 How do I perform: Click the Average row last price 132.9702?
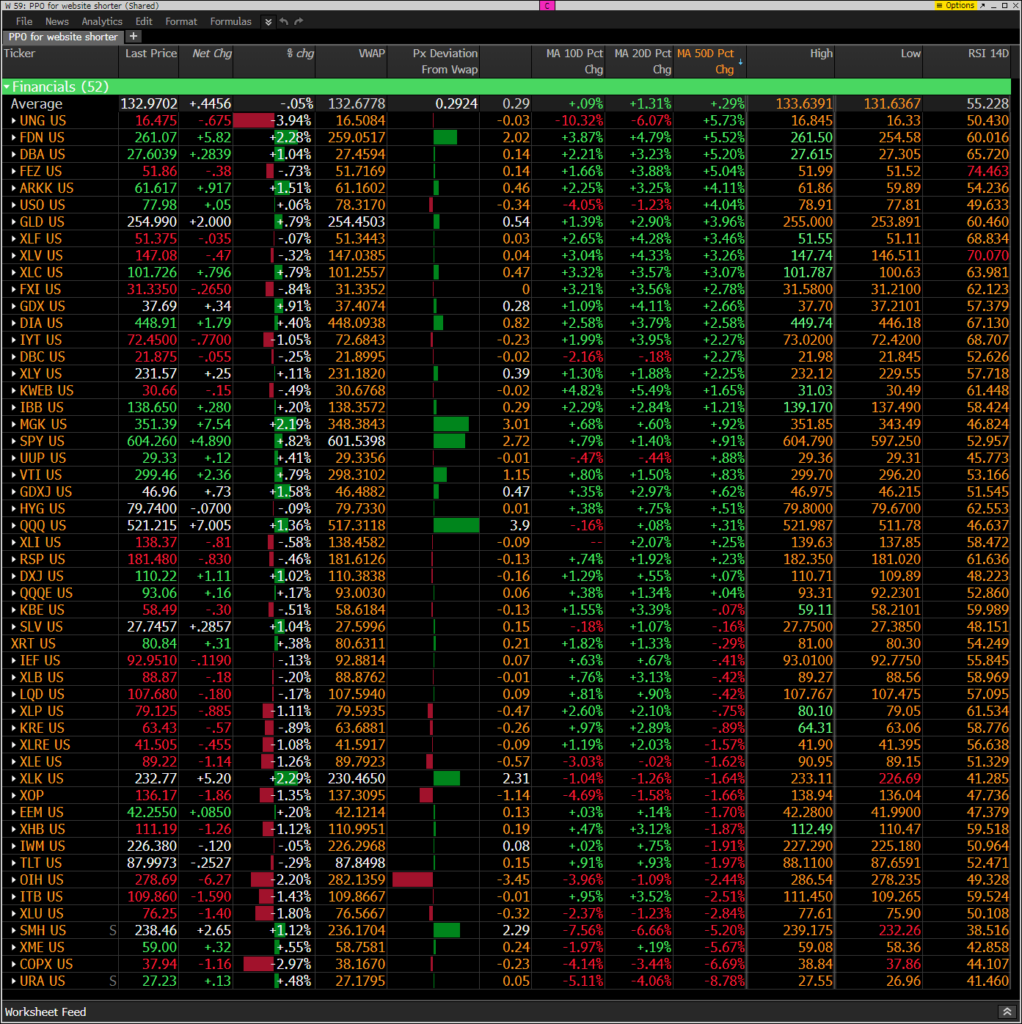148,104
